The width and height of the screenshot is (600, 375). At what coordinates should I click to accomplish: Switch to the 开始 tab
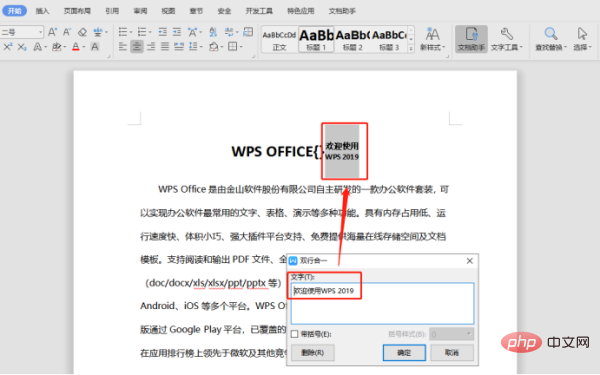tap(15, 11)
